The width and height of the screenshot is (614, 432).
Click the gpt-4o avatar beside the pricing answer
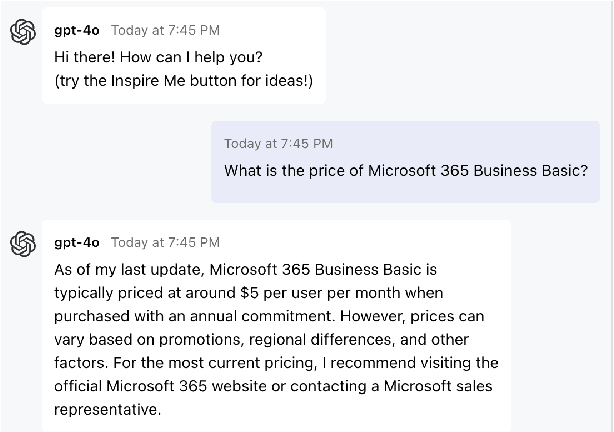click(23, 244)
